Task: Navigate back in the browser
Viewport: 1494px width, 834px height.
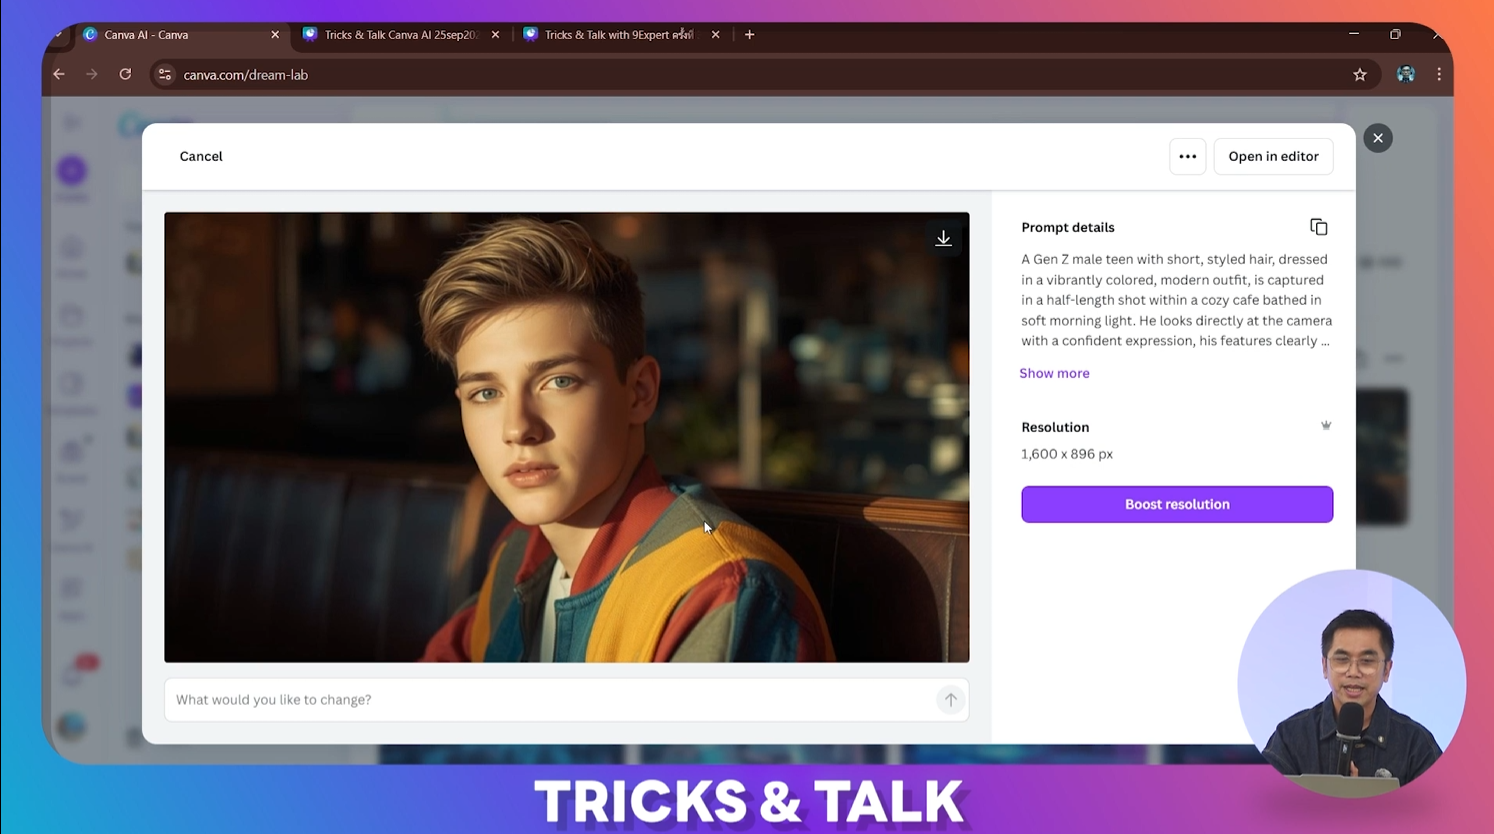Action: tap(58, 74)
